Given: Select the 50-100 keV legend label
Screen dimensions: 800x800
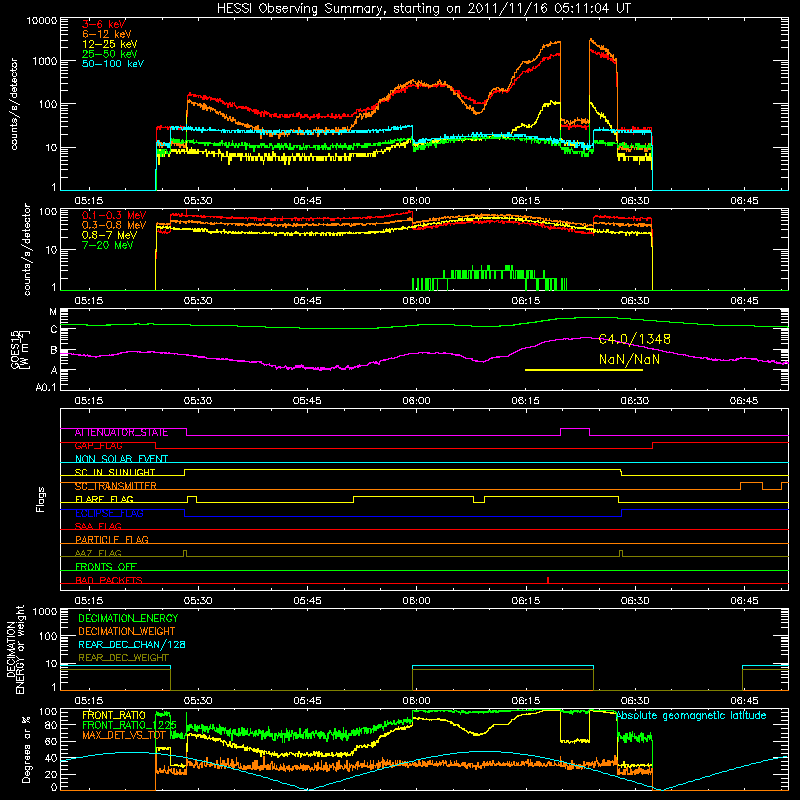Looking at the screenshot, I should click(113, 64).
